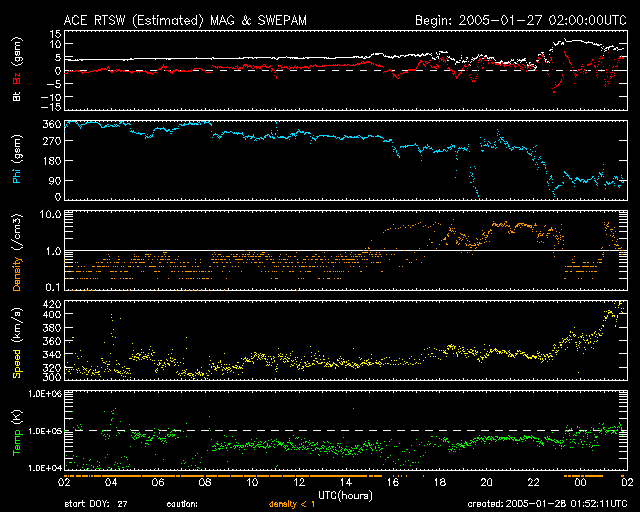The width and height of the screenshot is (640, 512).
Task: Click the '08' hour tick label
Action: pos(205,483)
